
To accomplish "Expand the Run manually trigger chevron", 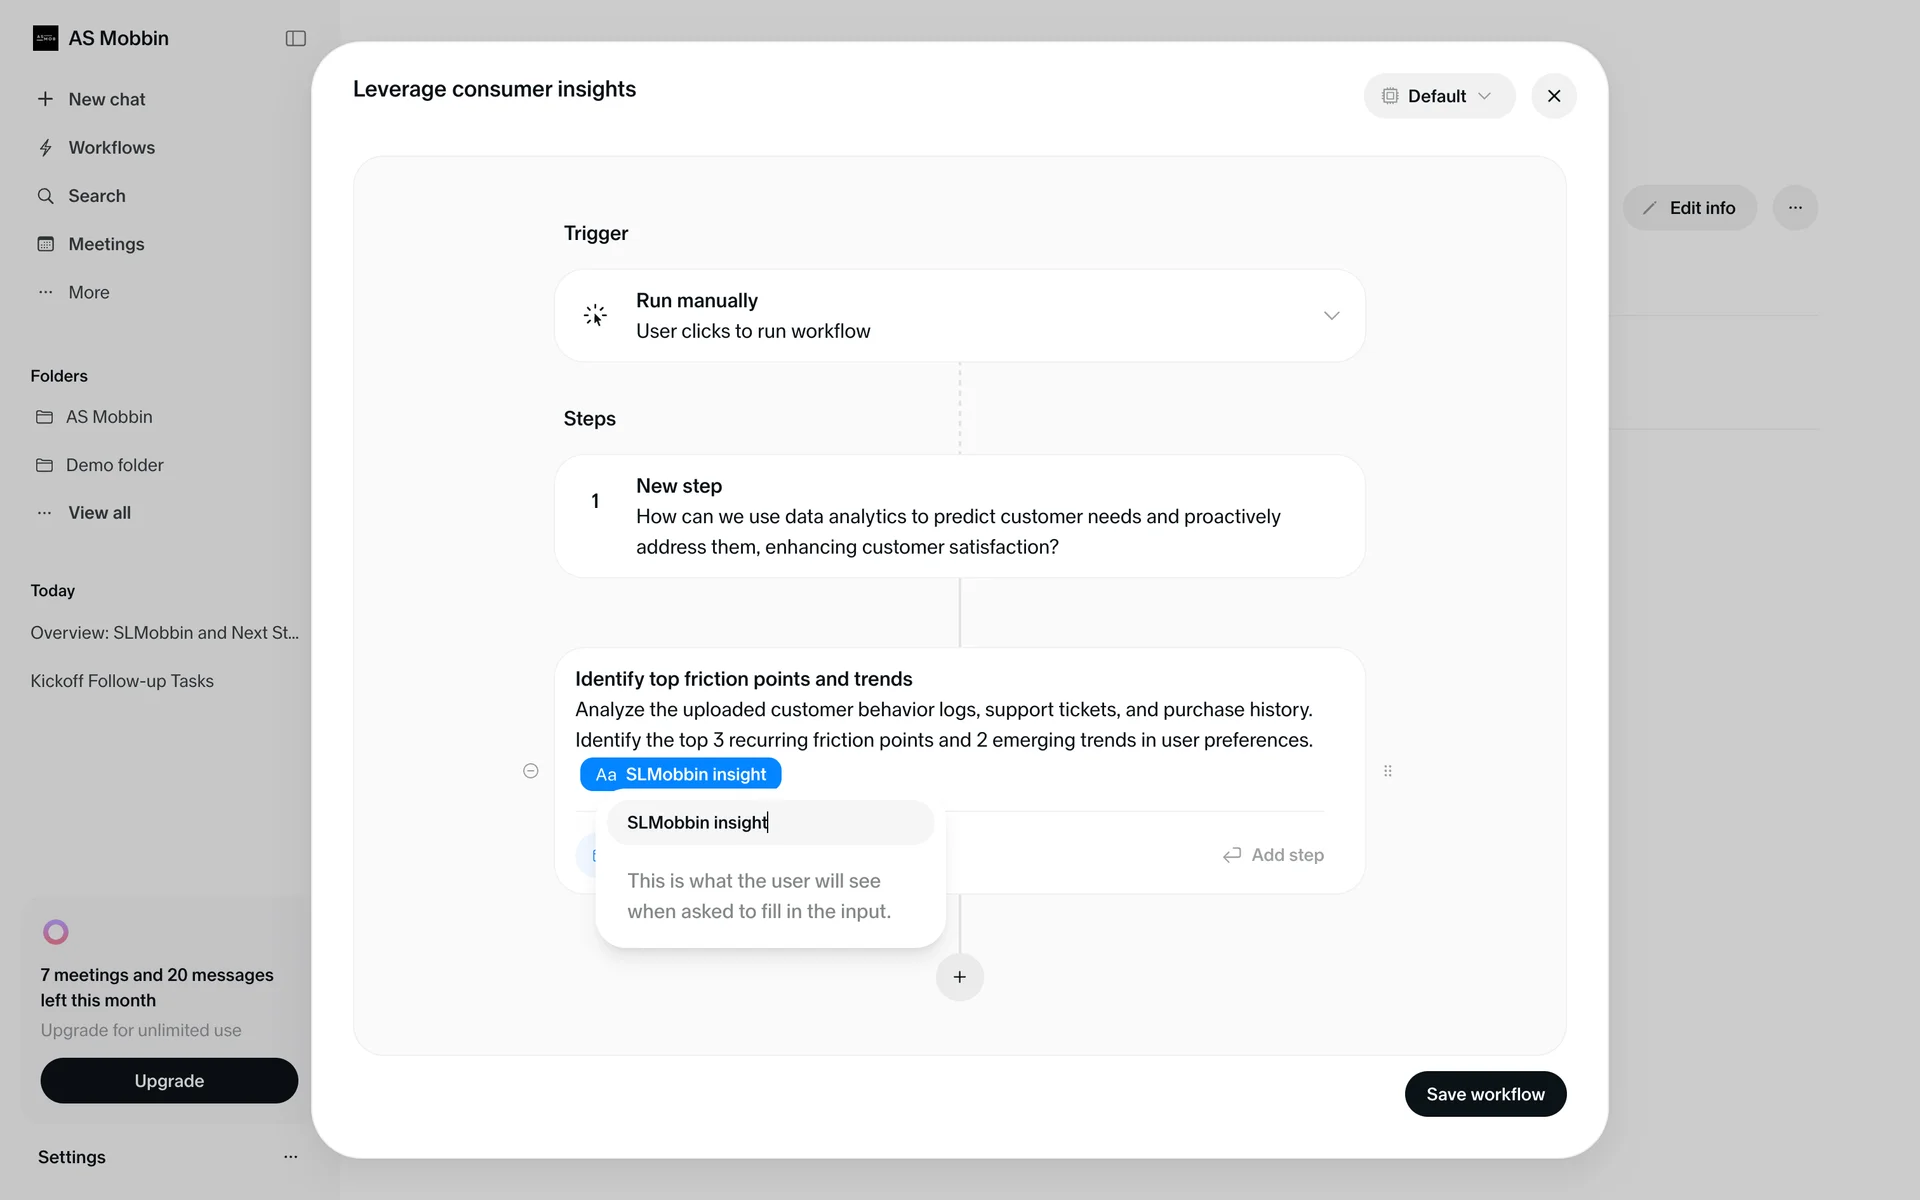I will point(1331,316).
